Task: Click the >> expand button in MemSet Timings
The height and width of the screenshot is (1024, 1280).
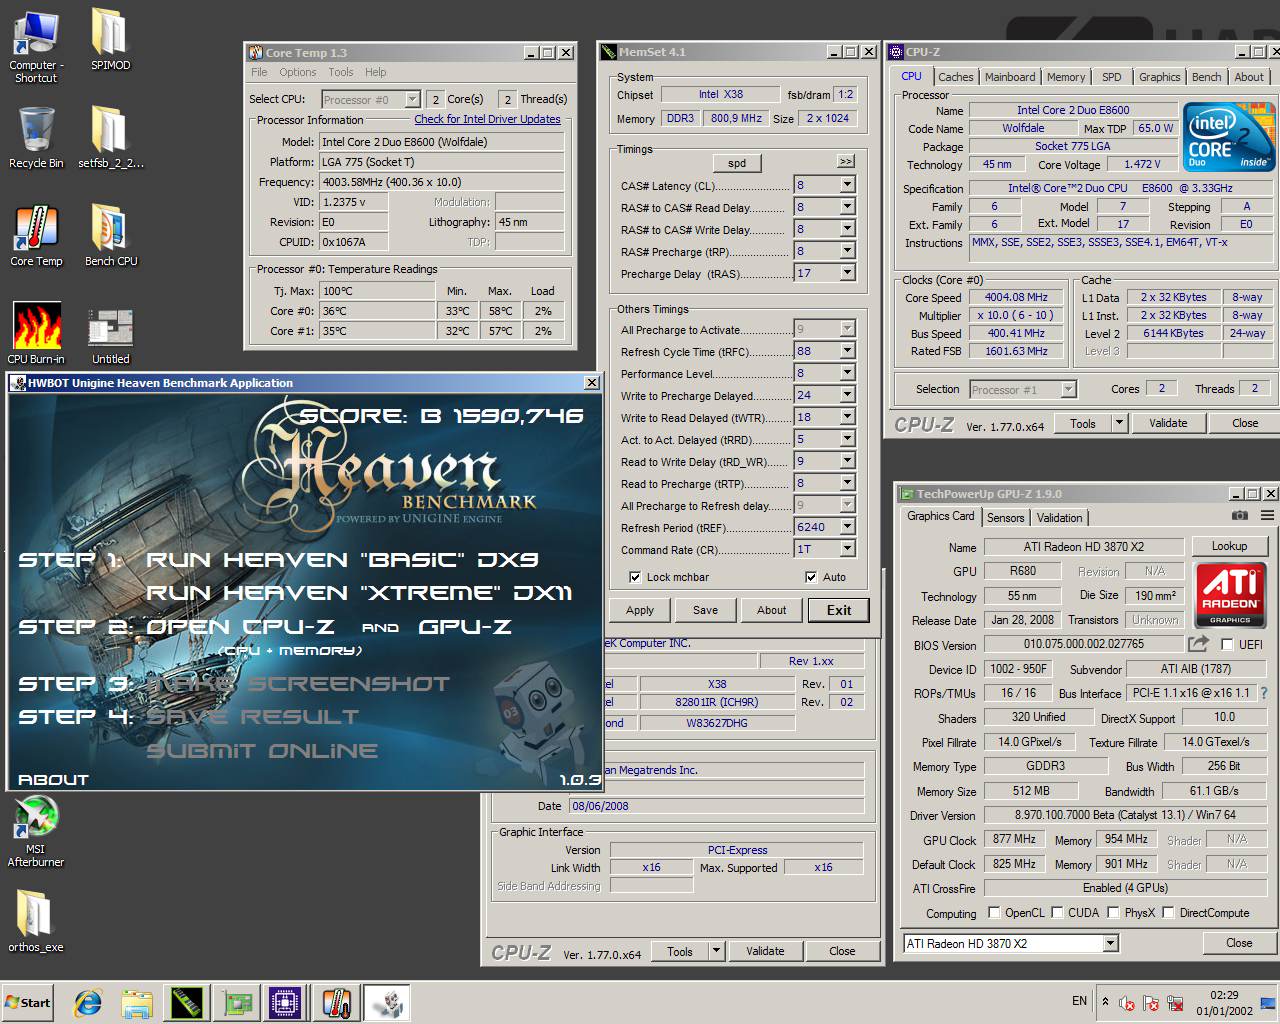Action: point(846,161)
